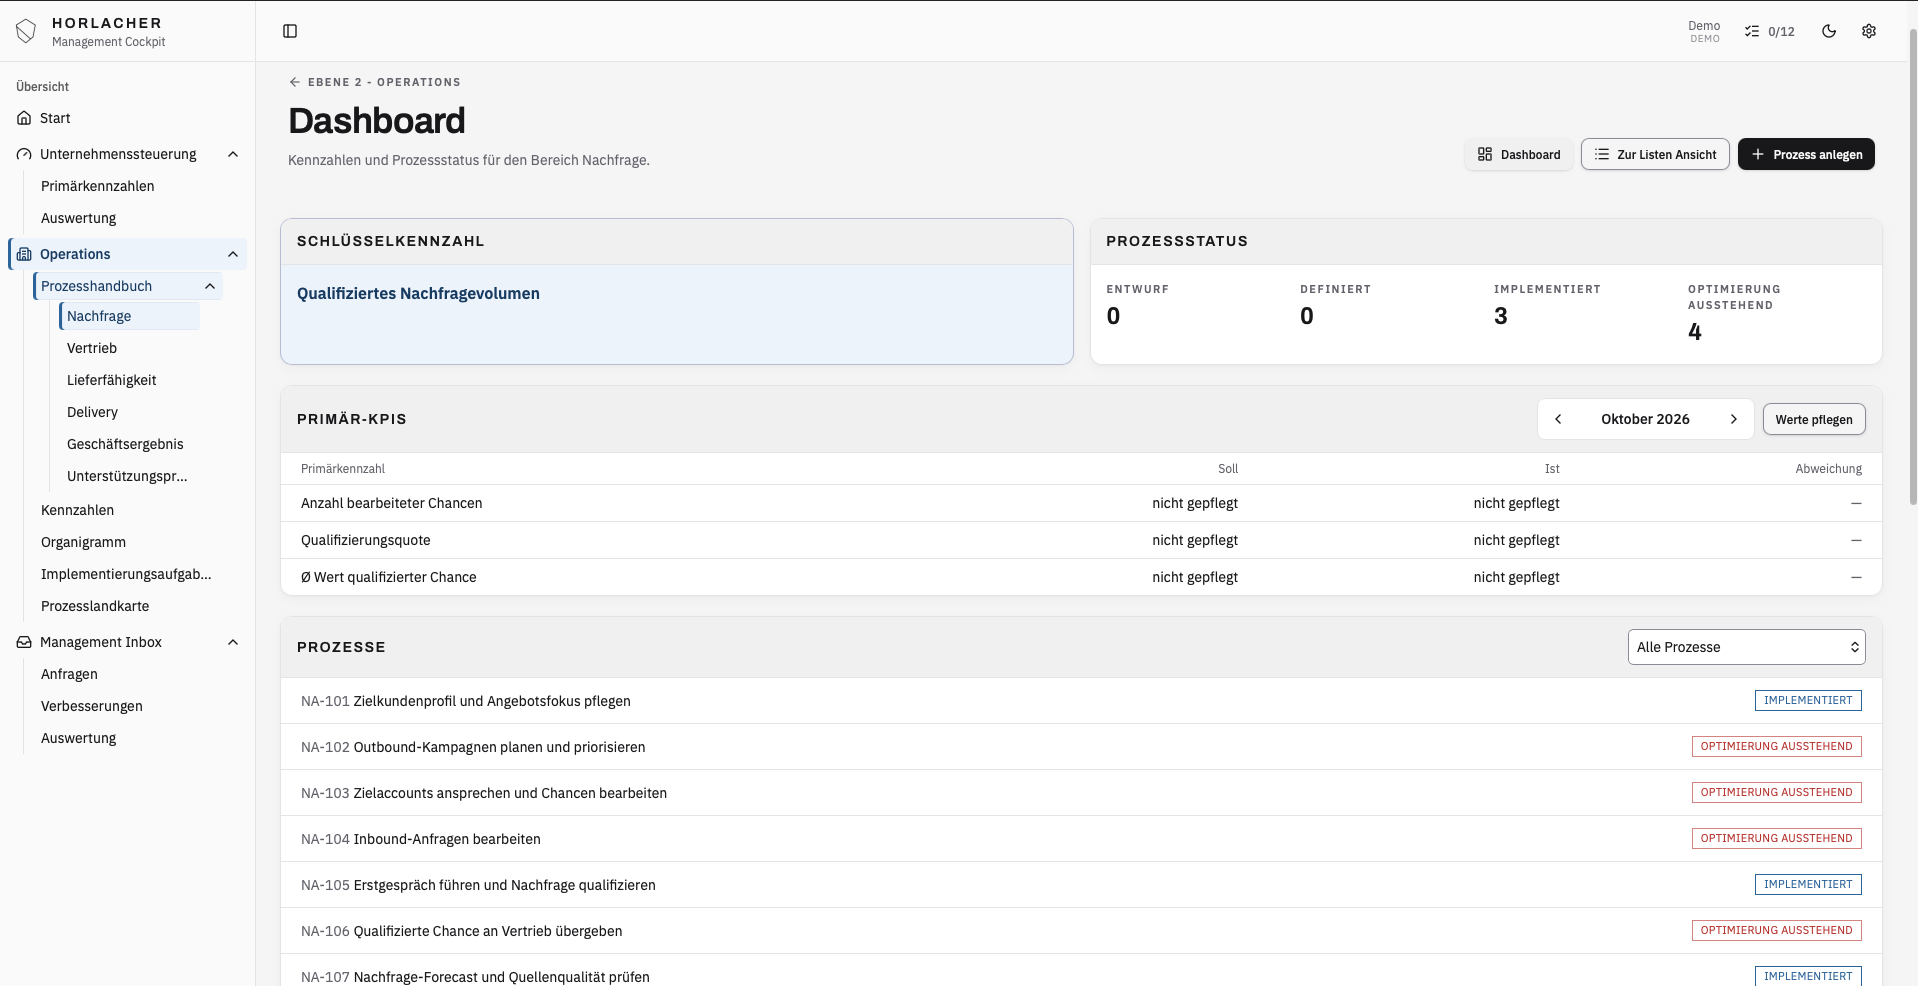Click Oktober 2026 month label
1918x986 pixels.
click(x=1645, y=419)
